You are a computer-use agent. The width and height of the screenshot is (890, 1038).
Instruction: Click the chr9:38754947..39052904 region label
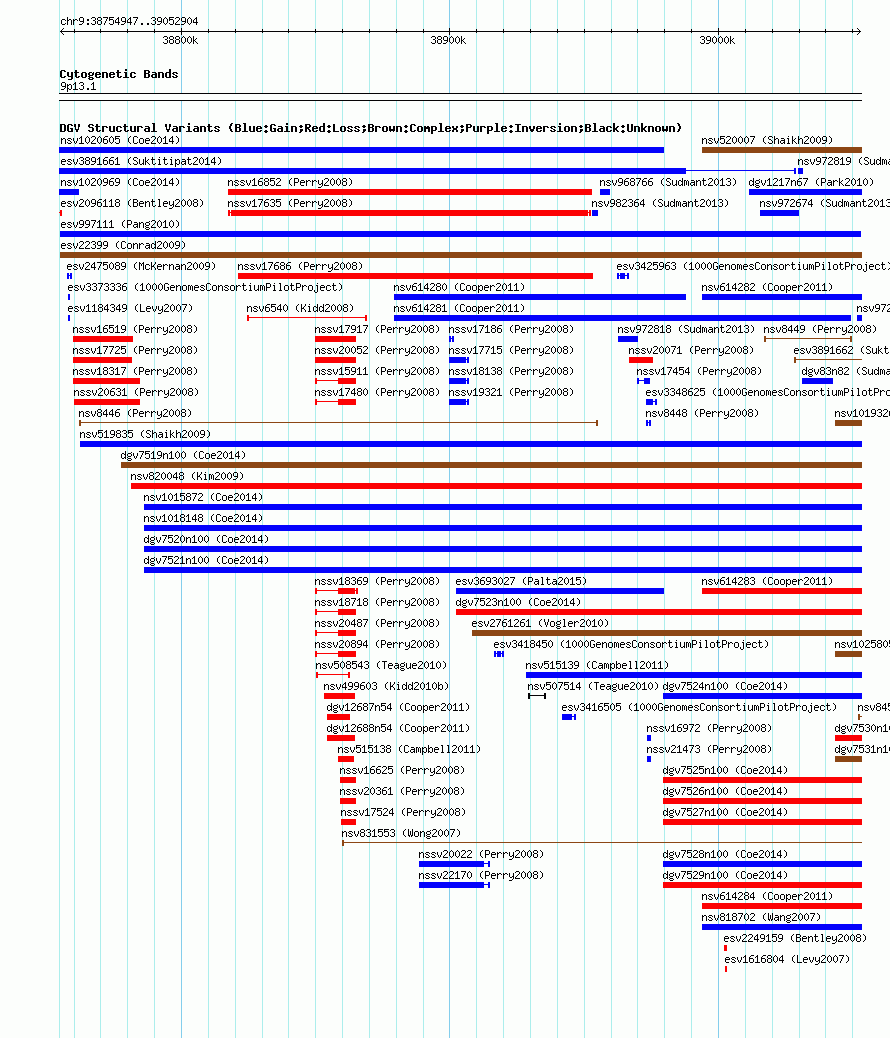click(129, 21)
